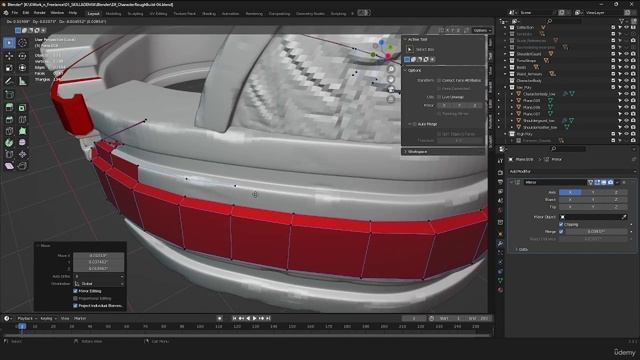This screenshot has width=640, height=360.
Task: Open the Edit menu
Action: (x=26, y=13)
